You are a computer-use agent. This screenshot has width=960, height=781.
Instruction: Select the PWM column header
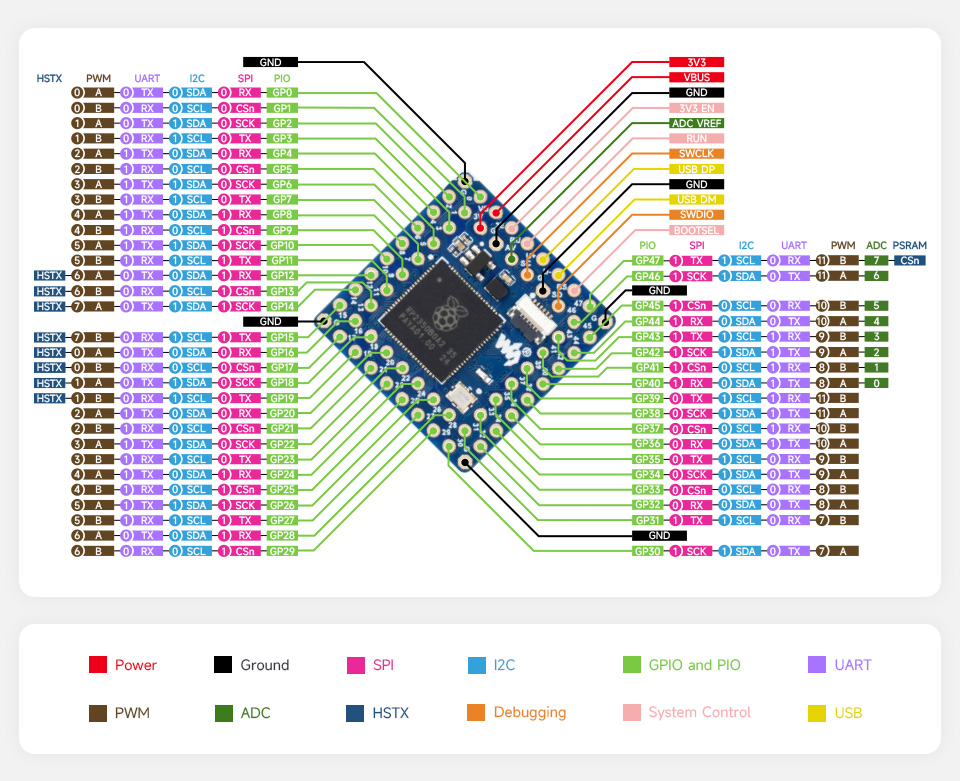[98, 78]
